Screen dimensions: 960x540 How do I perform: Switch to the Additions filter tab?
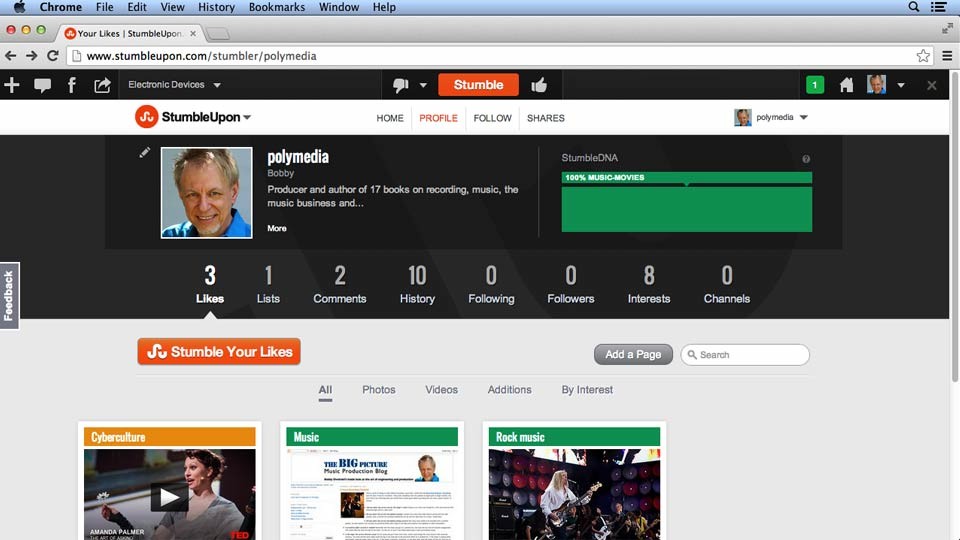click(x=509, y=389)
